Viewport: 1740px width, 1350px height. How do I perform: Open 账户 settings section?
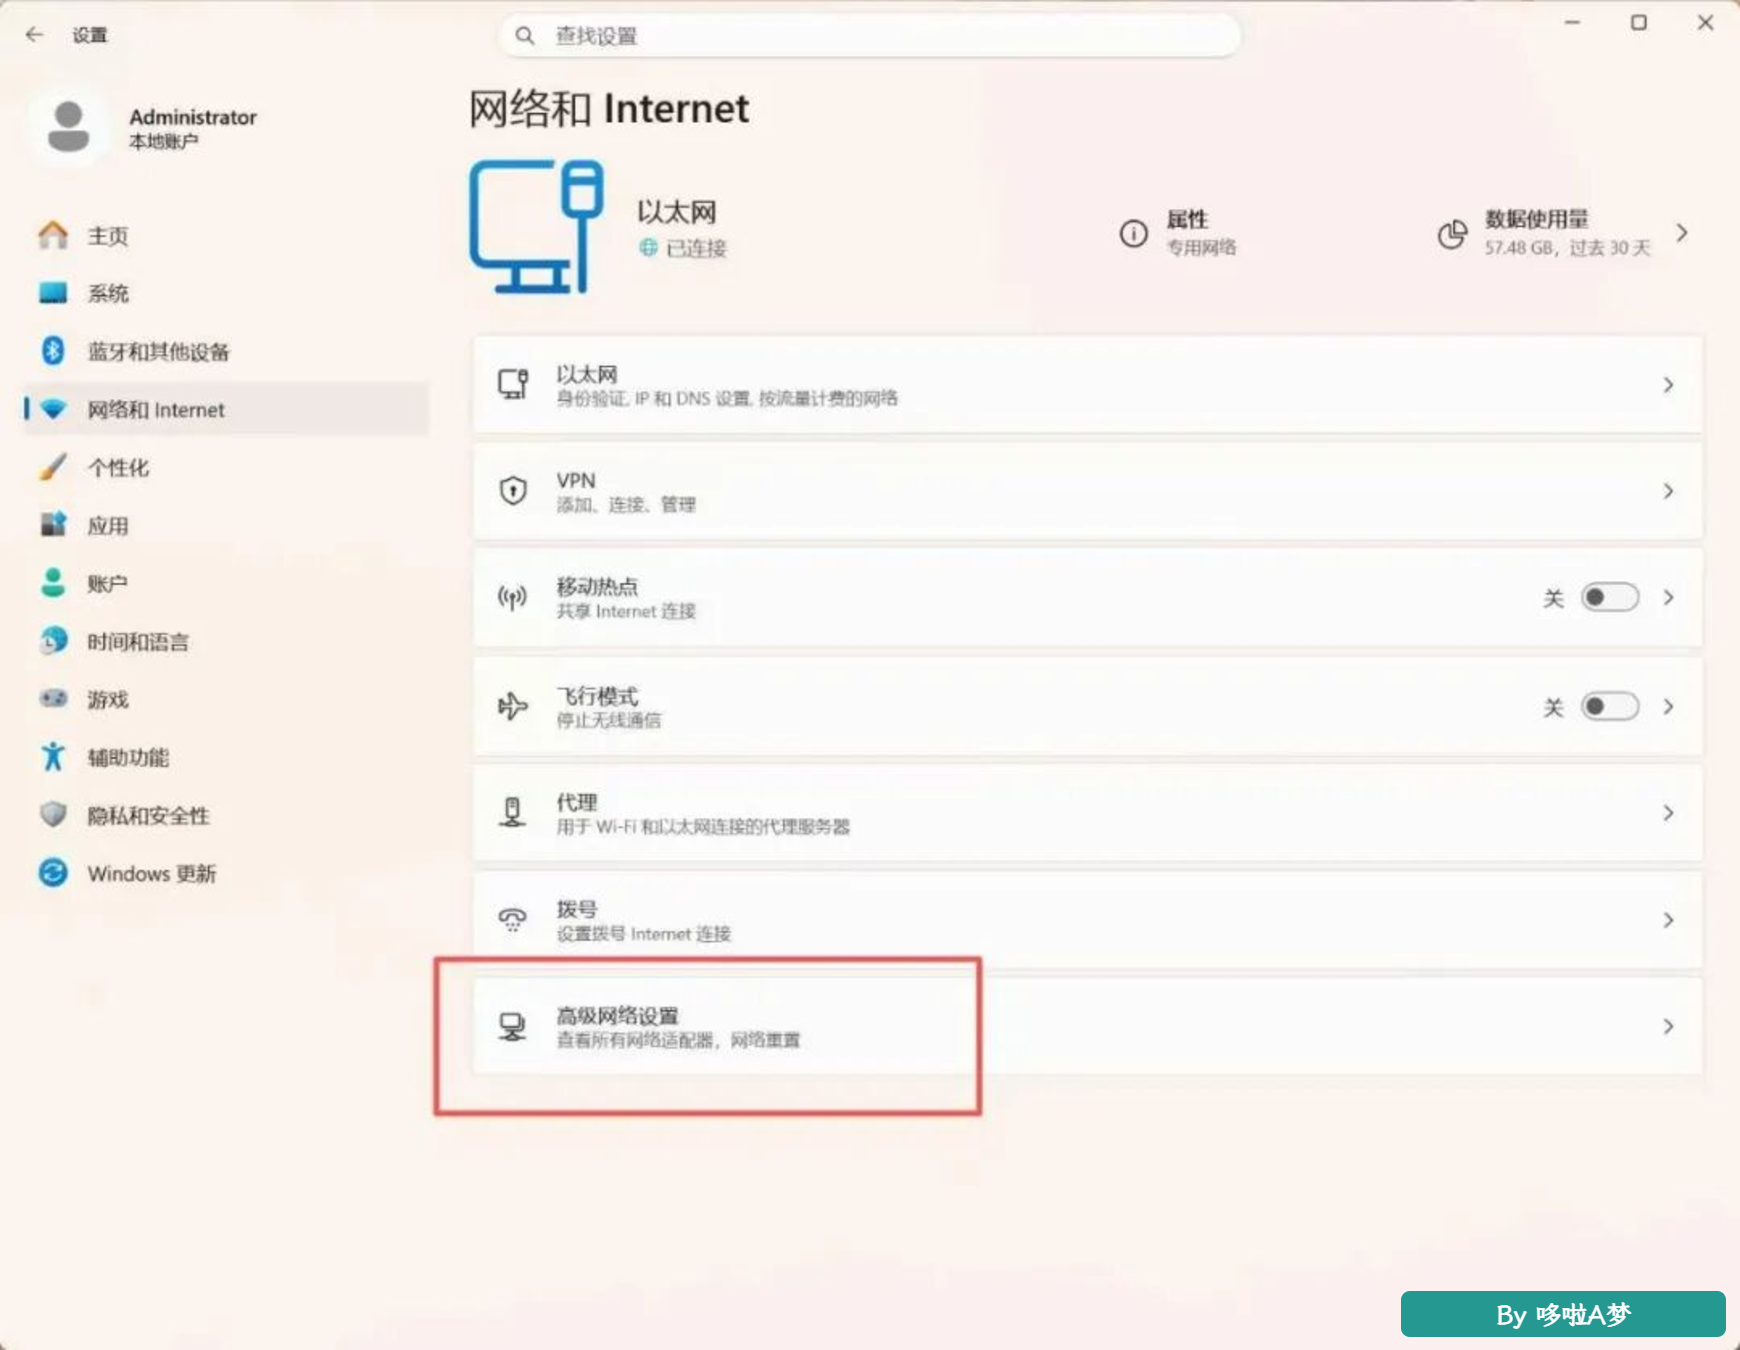pyautogui.click(x=227, y=583)
